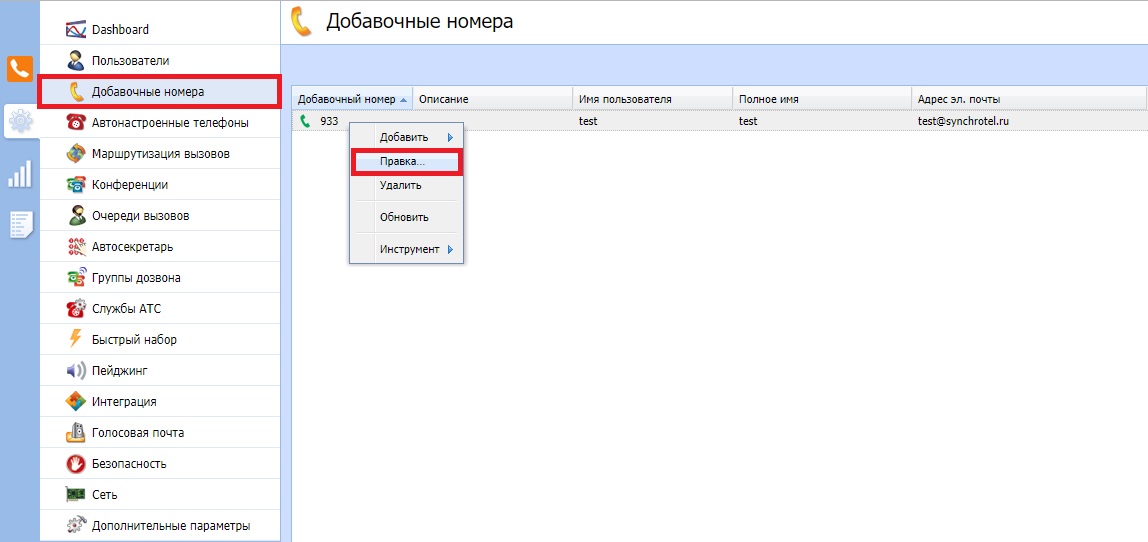Image resolution: width=1148 pixels, height=542 pixels.
Task: Open Дополнительные параметры section
Action: click(x=160, y=525)
